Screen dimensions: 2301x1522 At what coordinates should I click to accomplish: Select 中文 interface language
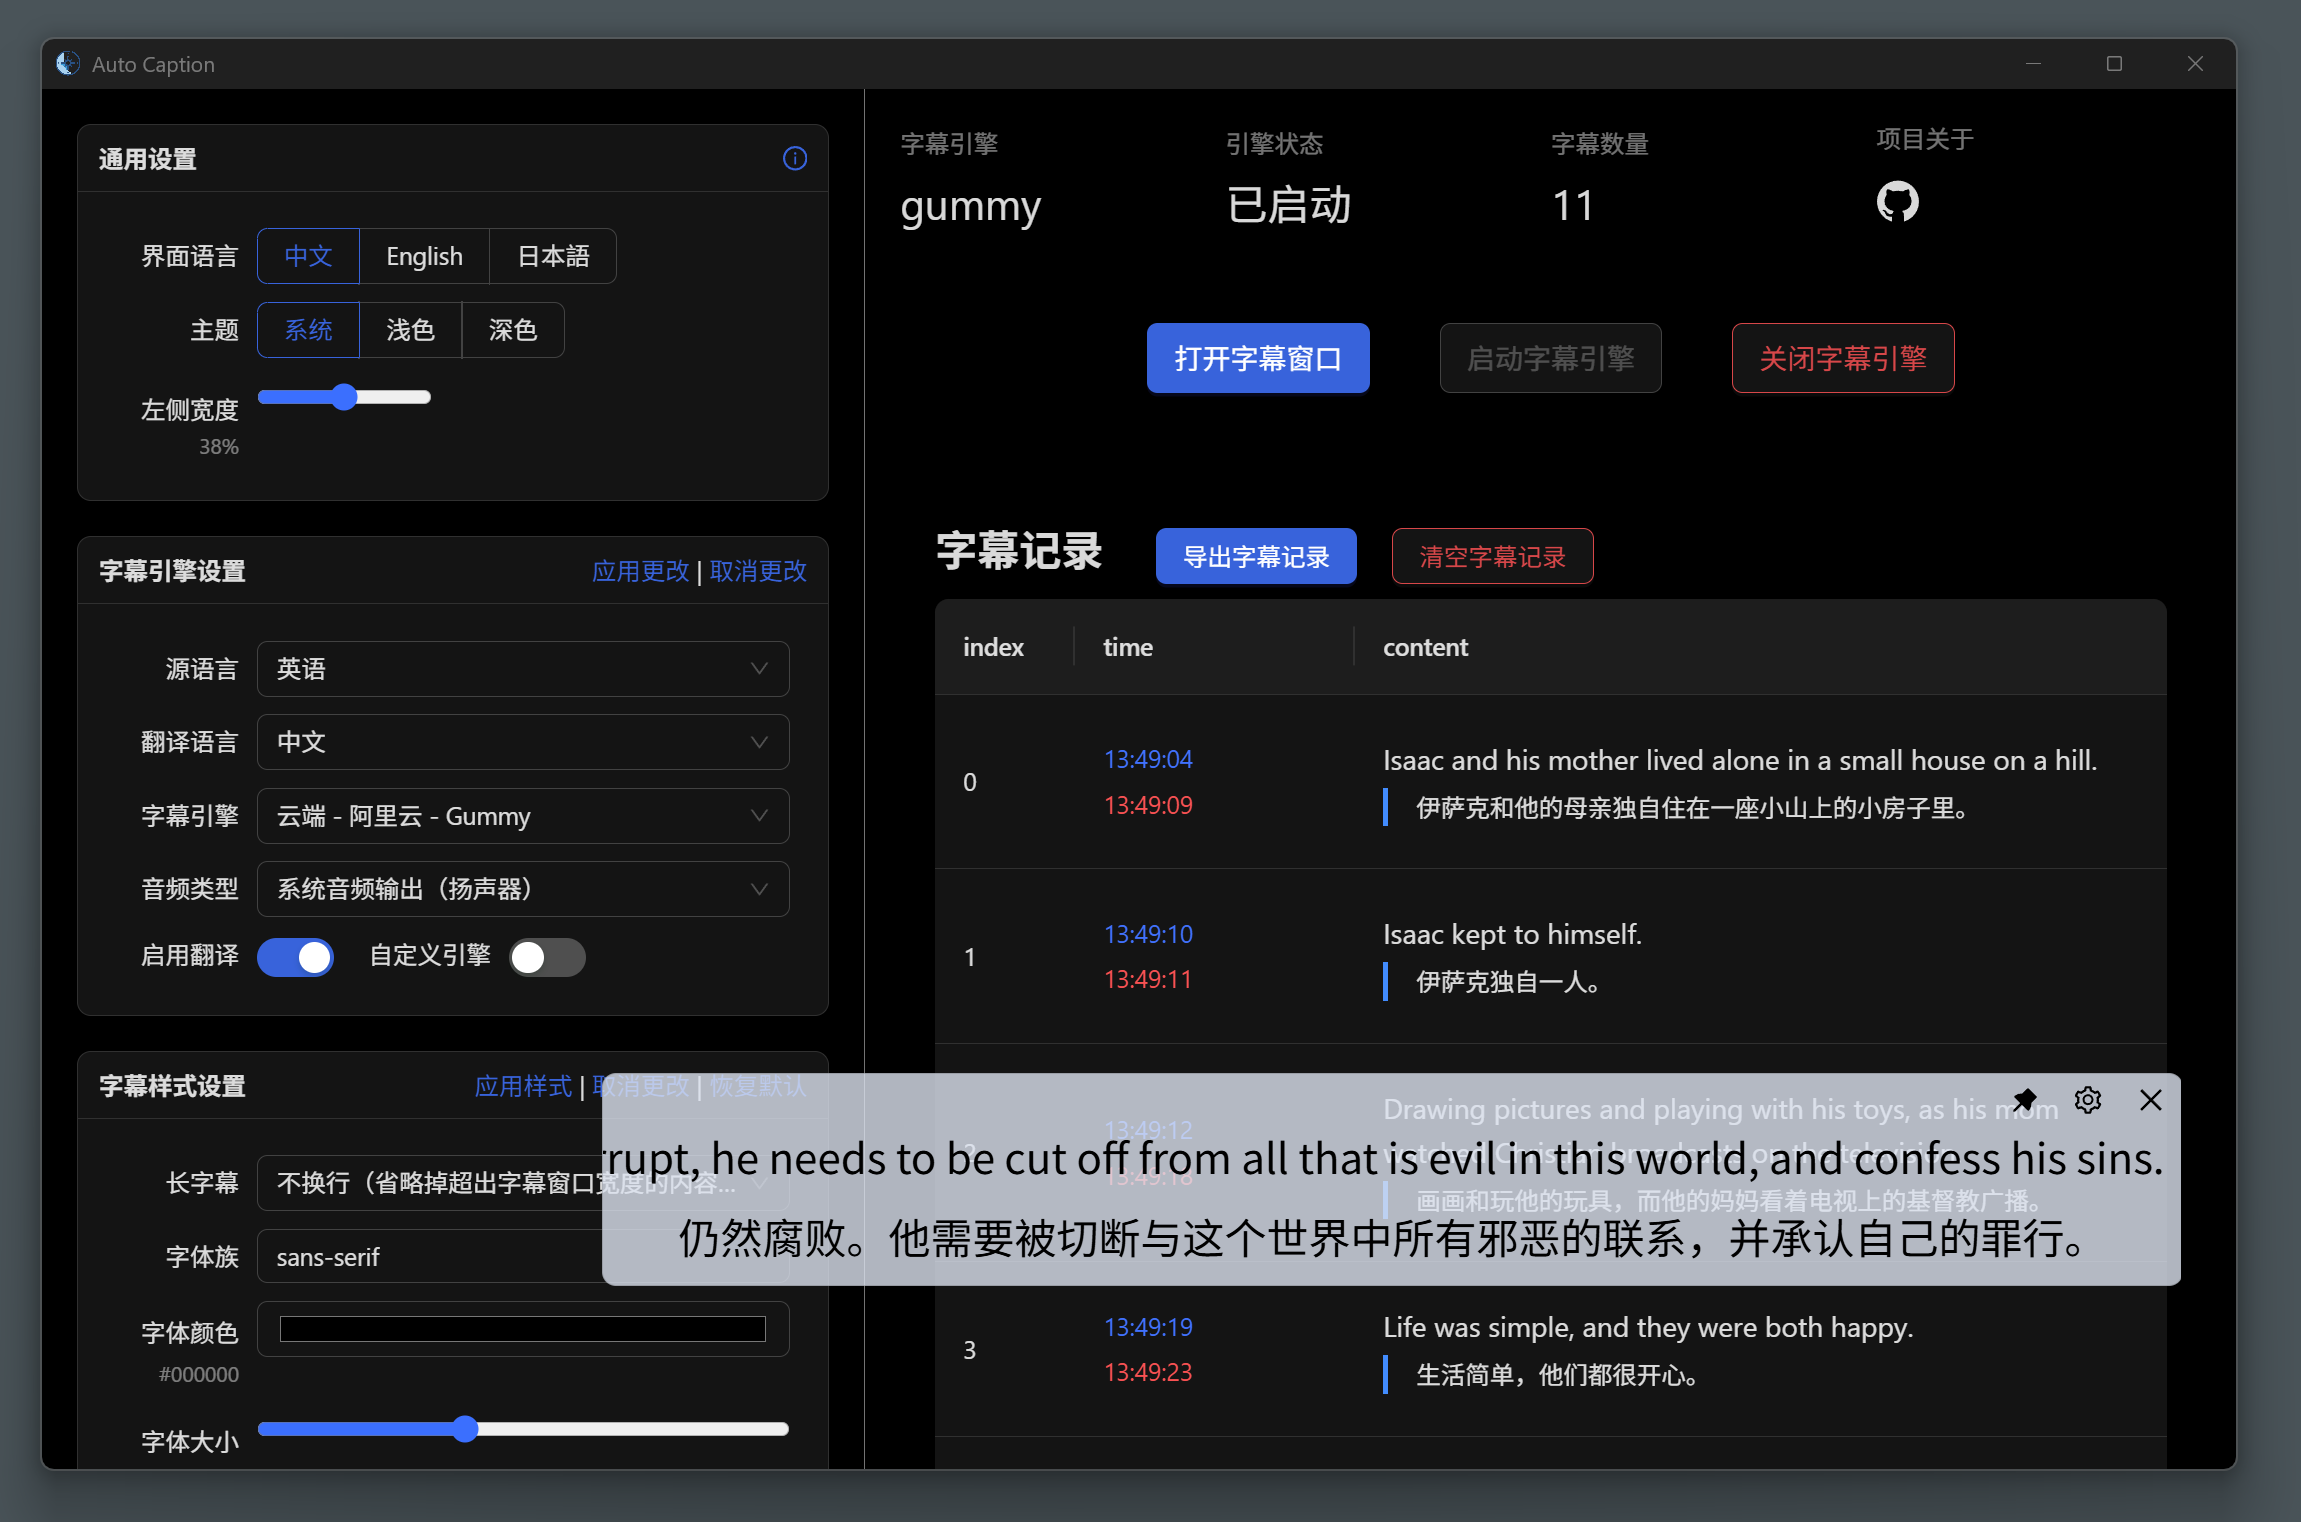click(308, 256)
